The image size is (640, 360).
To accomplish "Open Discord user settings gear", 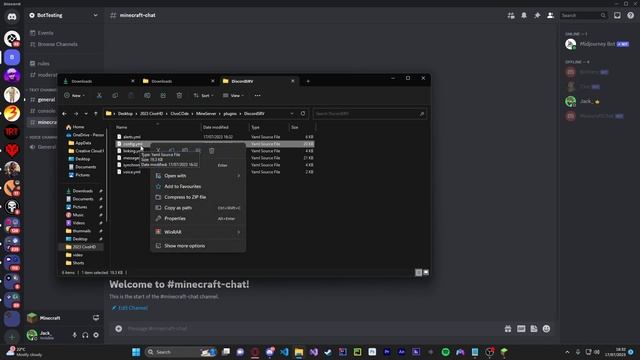I will pos(96,335).
